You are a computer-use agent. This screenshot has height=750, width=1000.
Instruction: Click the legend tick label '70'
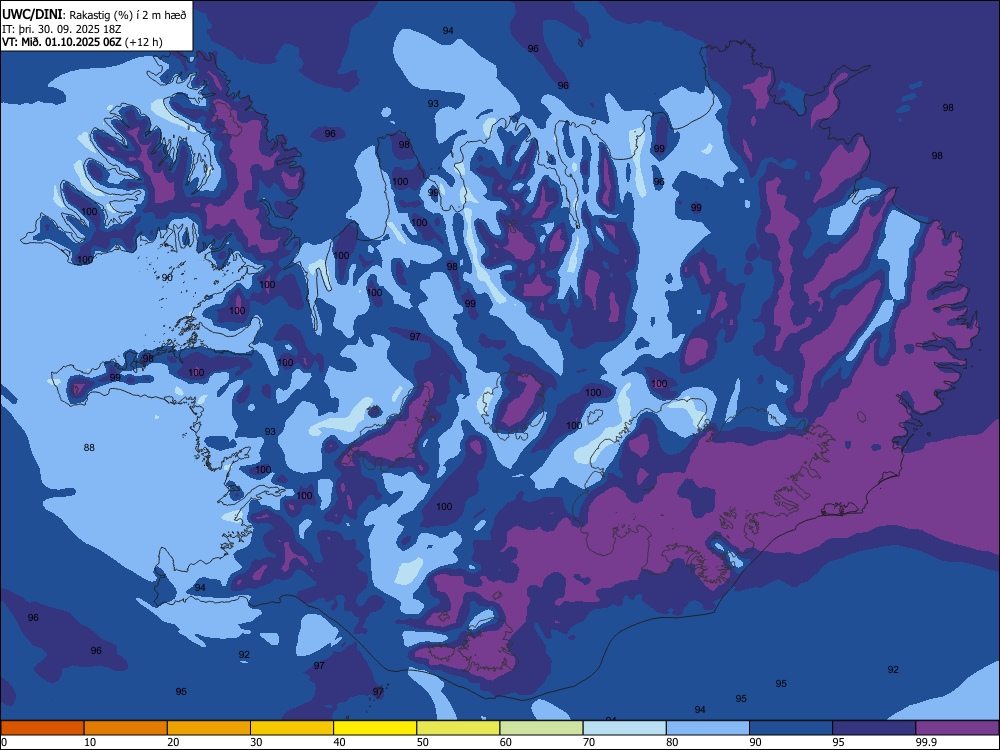(x=589, y=742)
